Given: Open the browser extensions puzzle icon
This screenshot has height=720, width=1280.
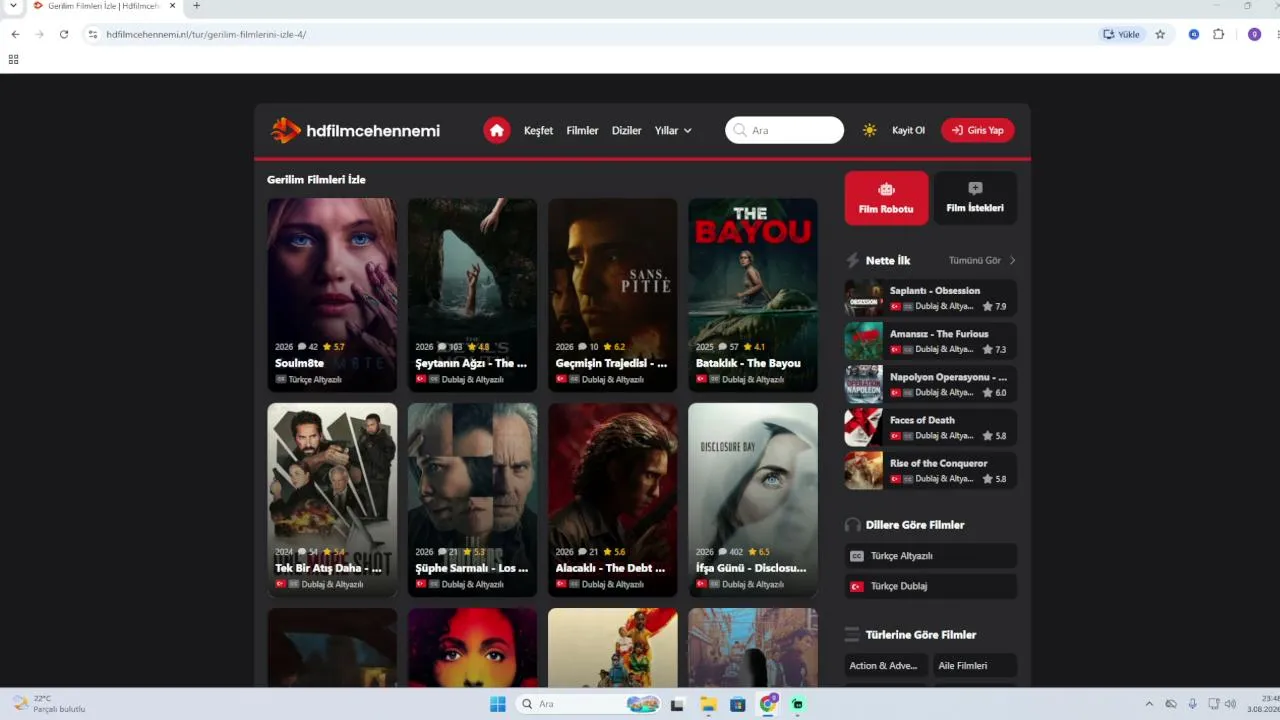Looking at the screenshot, I should pyautogui.click(x=1218, y=34).
